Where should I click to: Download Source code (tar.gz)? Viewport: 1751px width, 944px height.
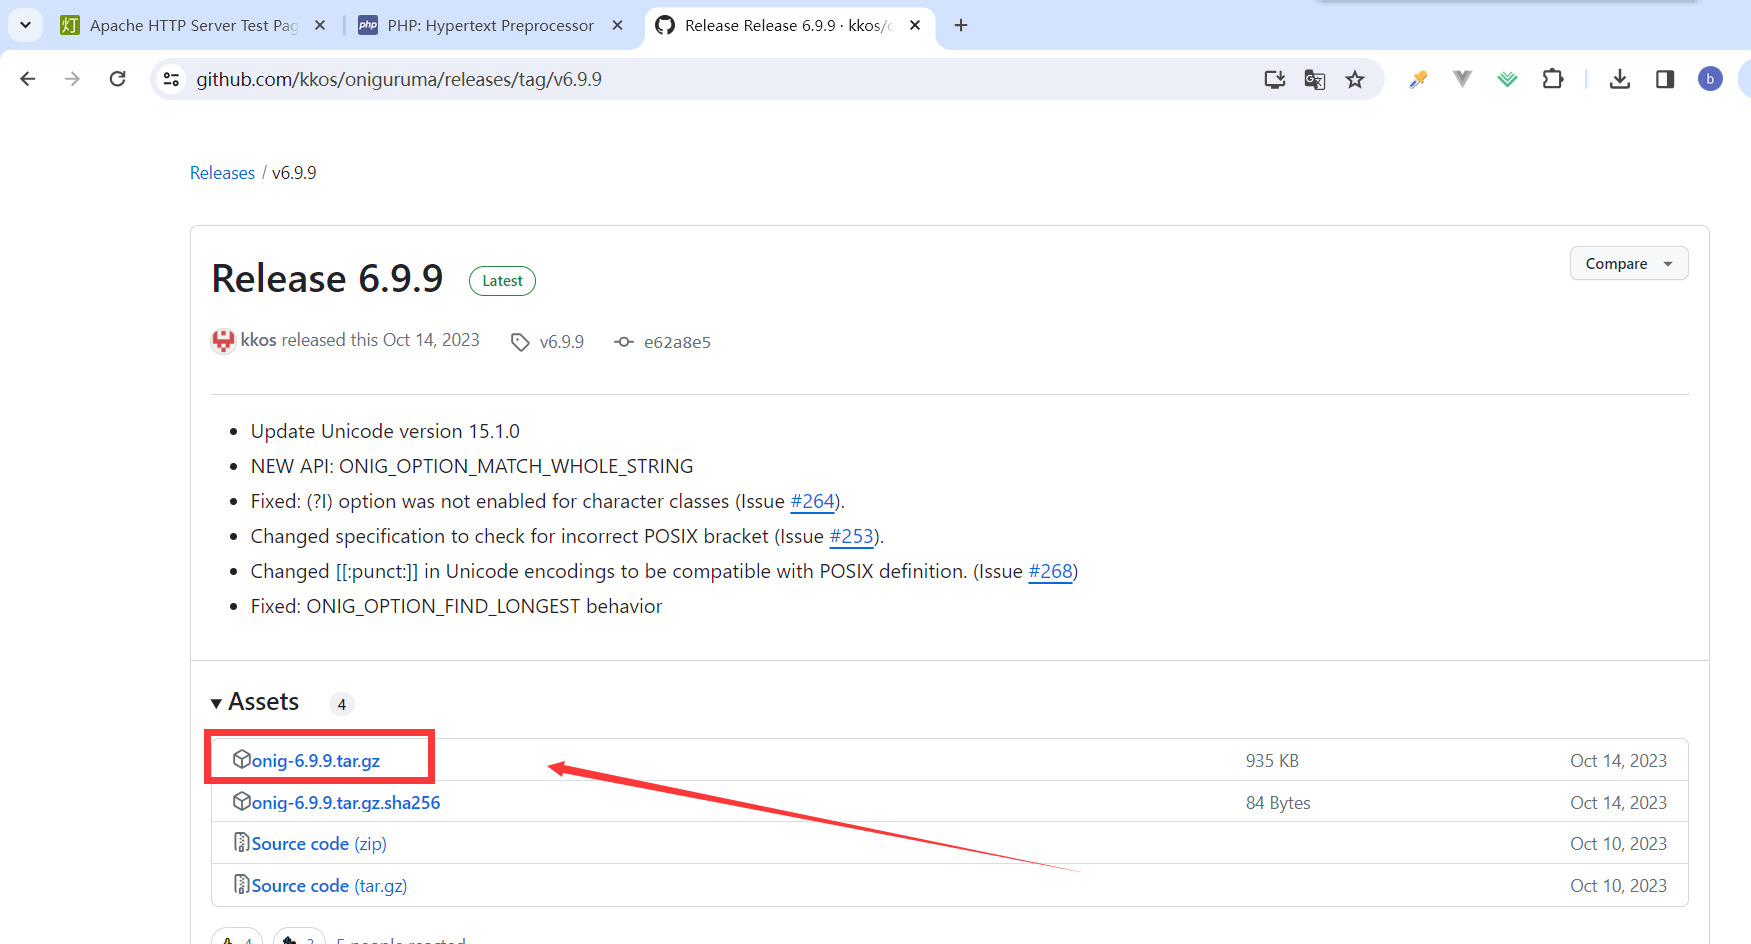point(329,886)
